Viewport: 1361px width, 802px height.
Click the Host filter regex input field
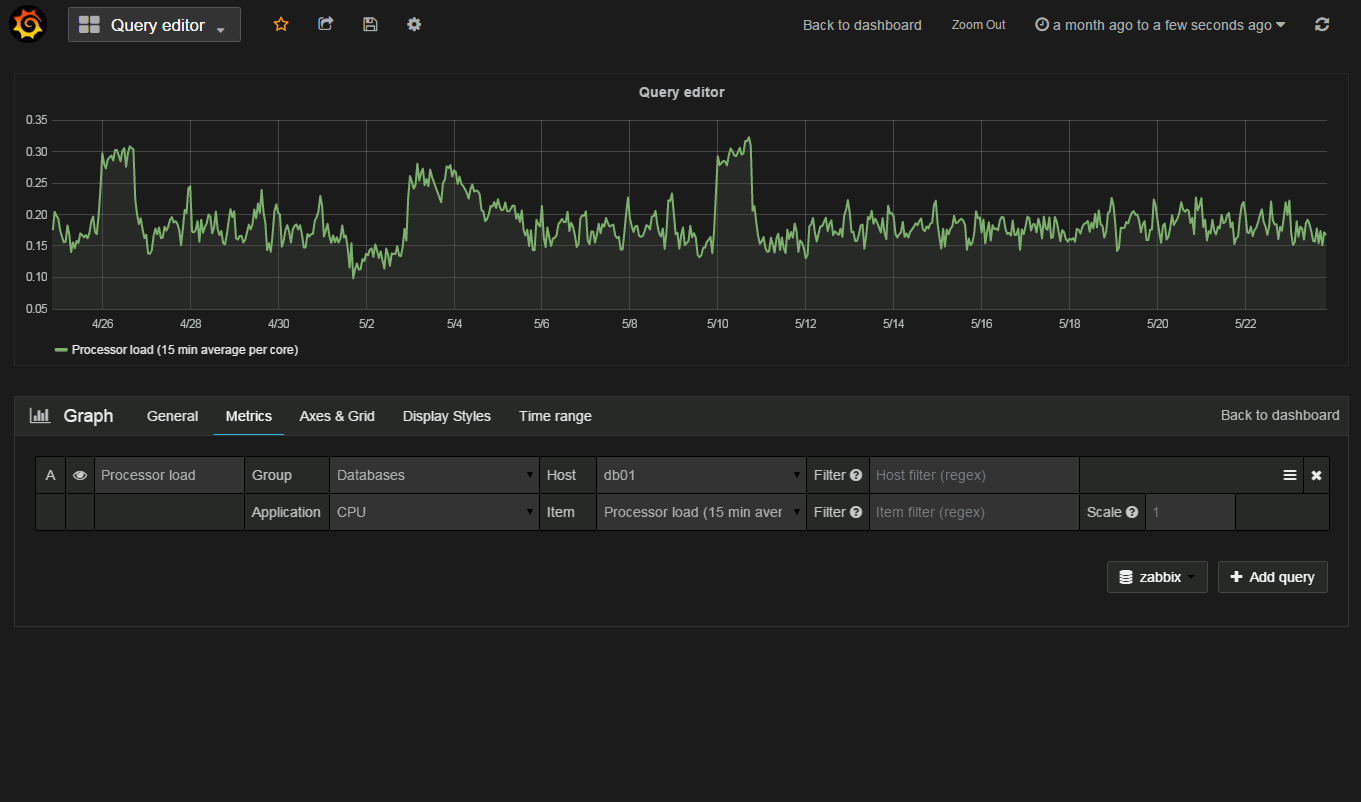tap(973, 475)
